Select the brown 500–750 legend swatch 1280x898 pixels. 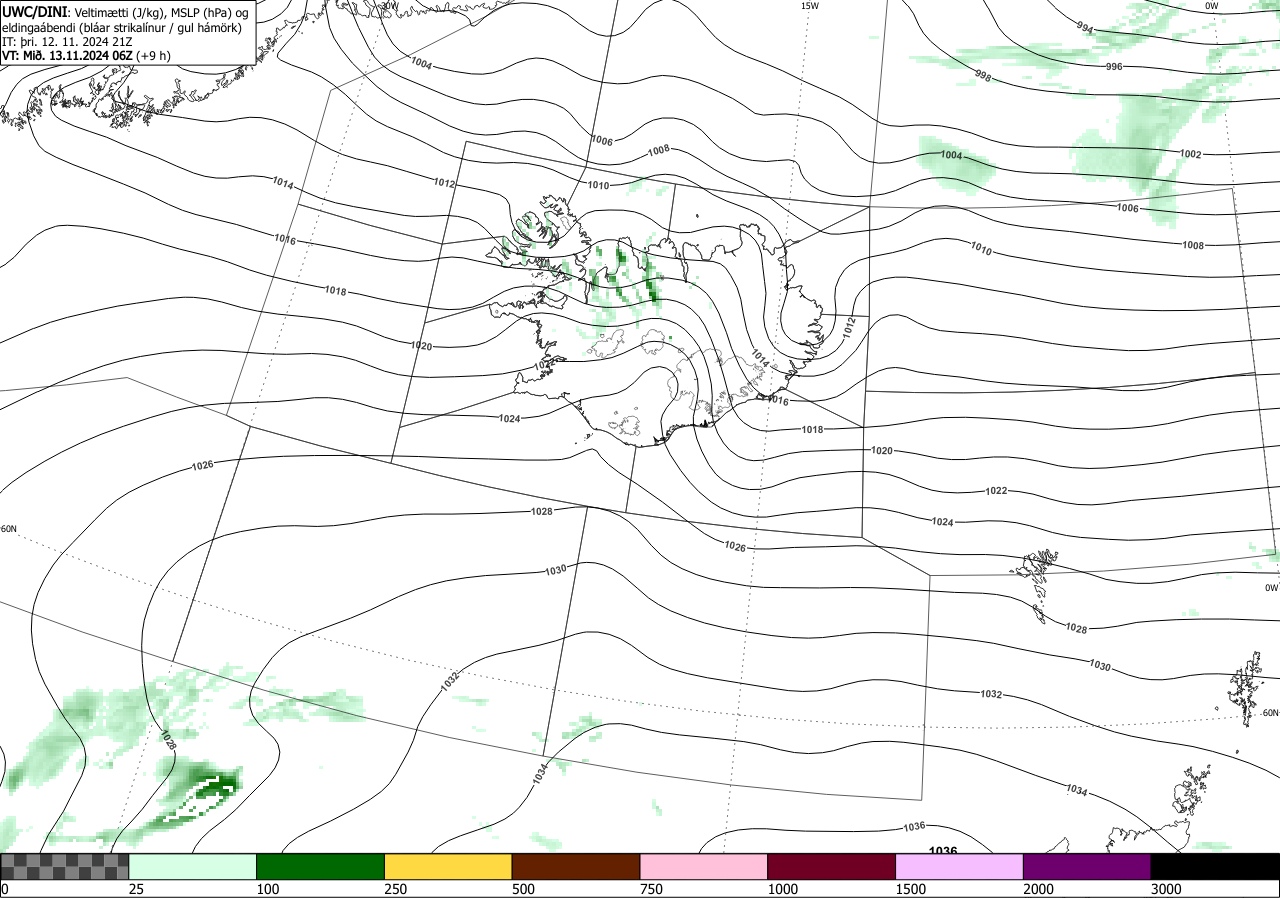coord(576,866)
